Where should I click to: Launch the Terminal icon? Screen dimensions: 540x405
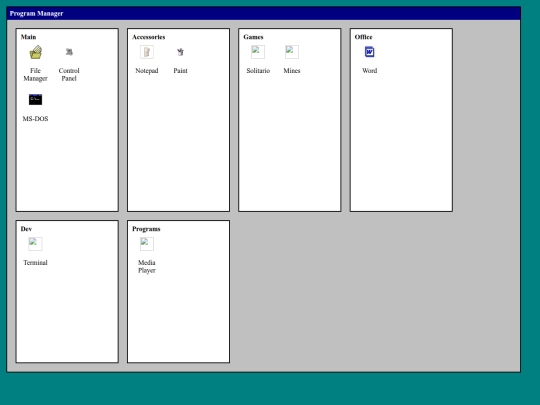(x=35, y=244)
